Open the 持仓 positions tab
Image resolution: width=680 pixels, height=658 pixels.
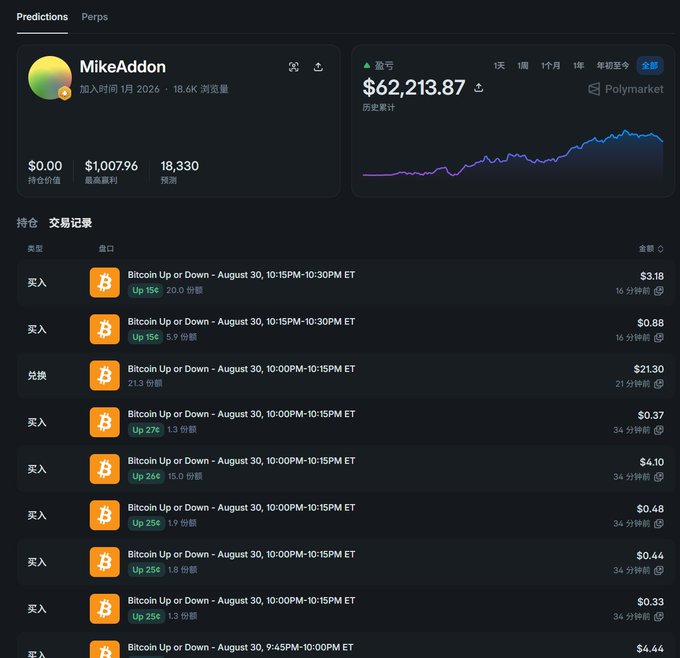(27, 223)
